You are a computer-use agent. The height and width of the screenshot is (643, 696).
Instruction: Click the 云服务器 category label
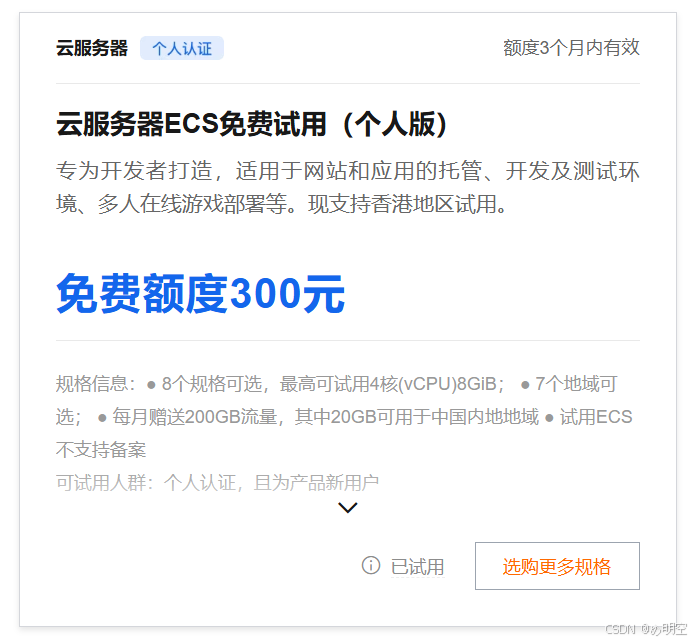click(x=92, y=48)
